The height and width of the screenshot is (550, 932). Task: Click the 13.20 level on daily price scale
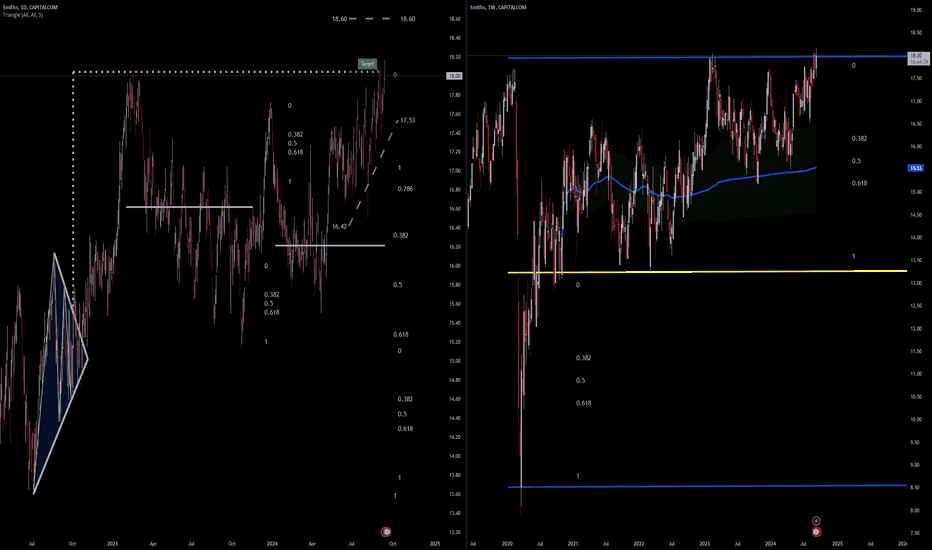click(x=455, y=532)
